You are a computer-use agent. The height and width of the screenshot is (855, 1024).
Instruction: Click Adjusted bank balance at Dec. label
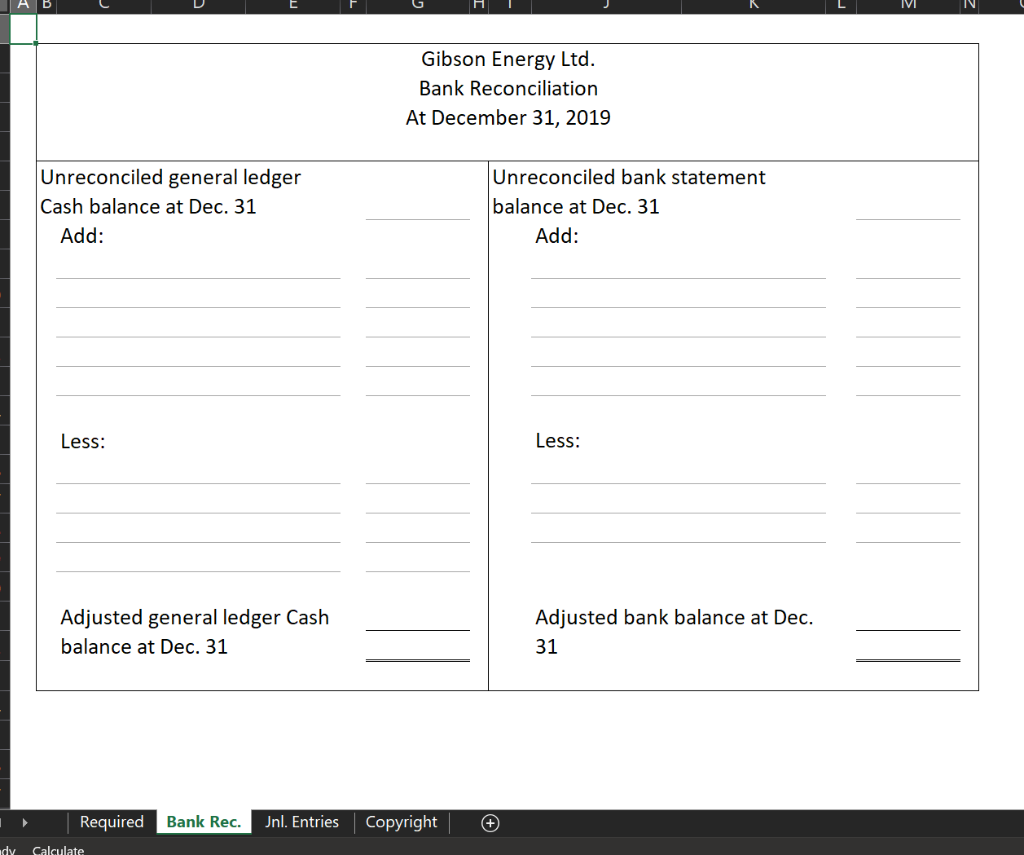click(674, 618)
